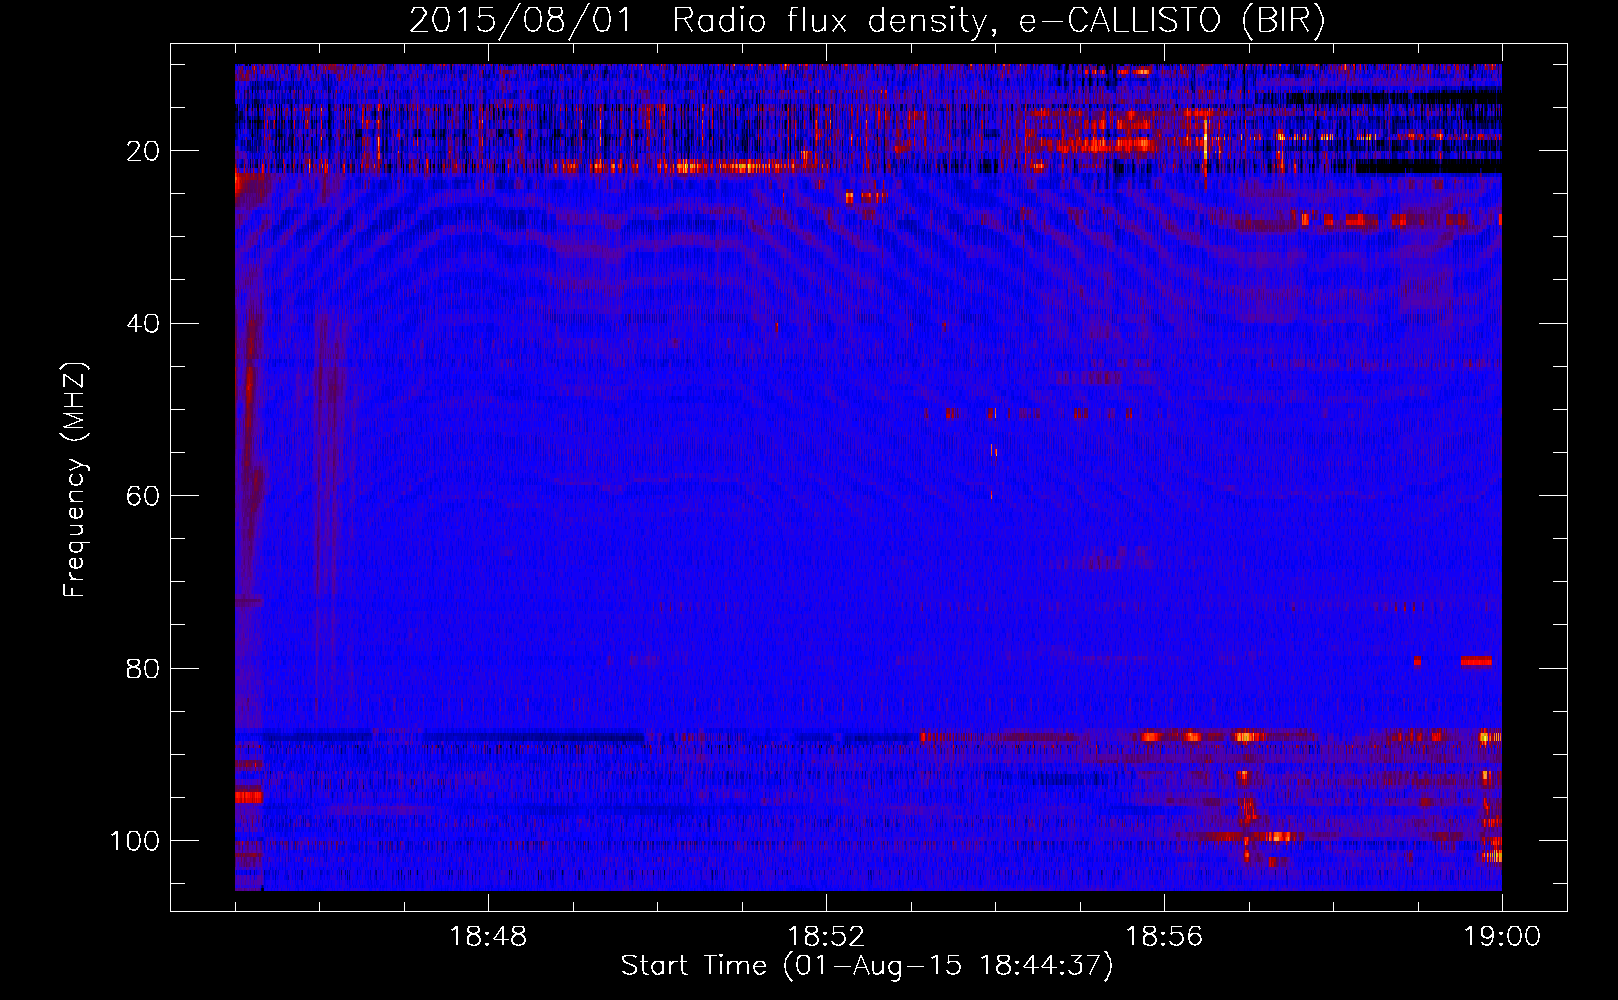Click the 80 MHz frequency tick label
Screen dimensions: 1618x1000
point(143,668)
